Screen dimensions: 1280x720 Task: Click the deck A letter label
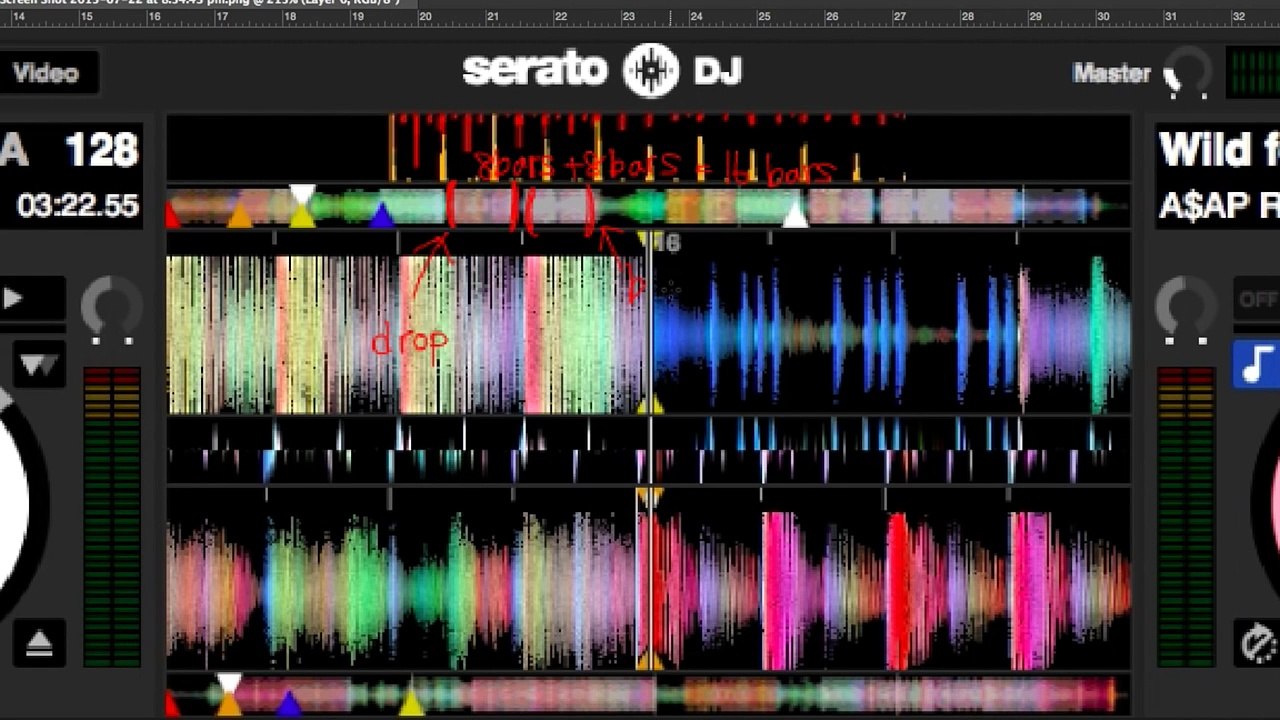point(14,151)
